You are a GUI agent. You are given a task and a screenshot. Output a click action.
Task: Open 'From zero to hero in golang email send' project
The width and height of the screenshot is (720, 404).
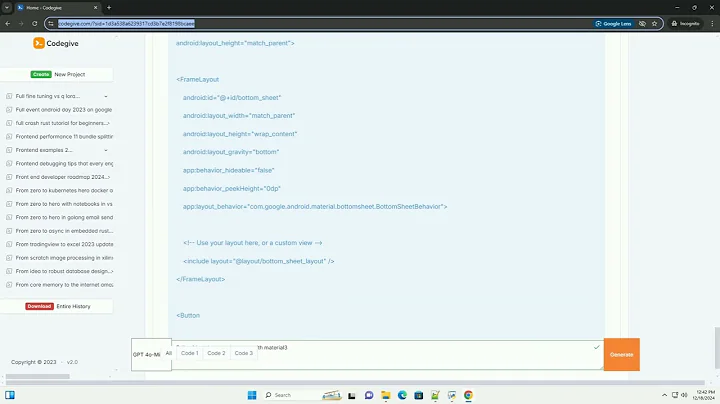pos(64,217)
